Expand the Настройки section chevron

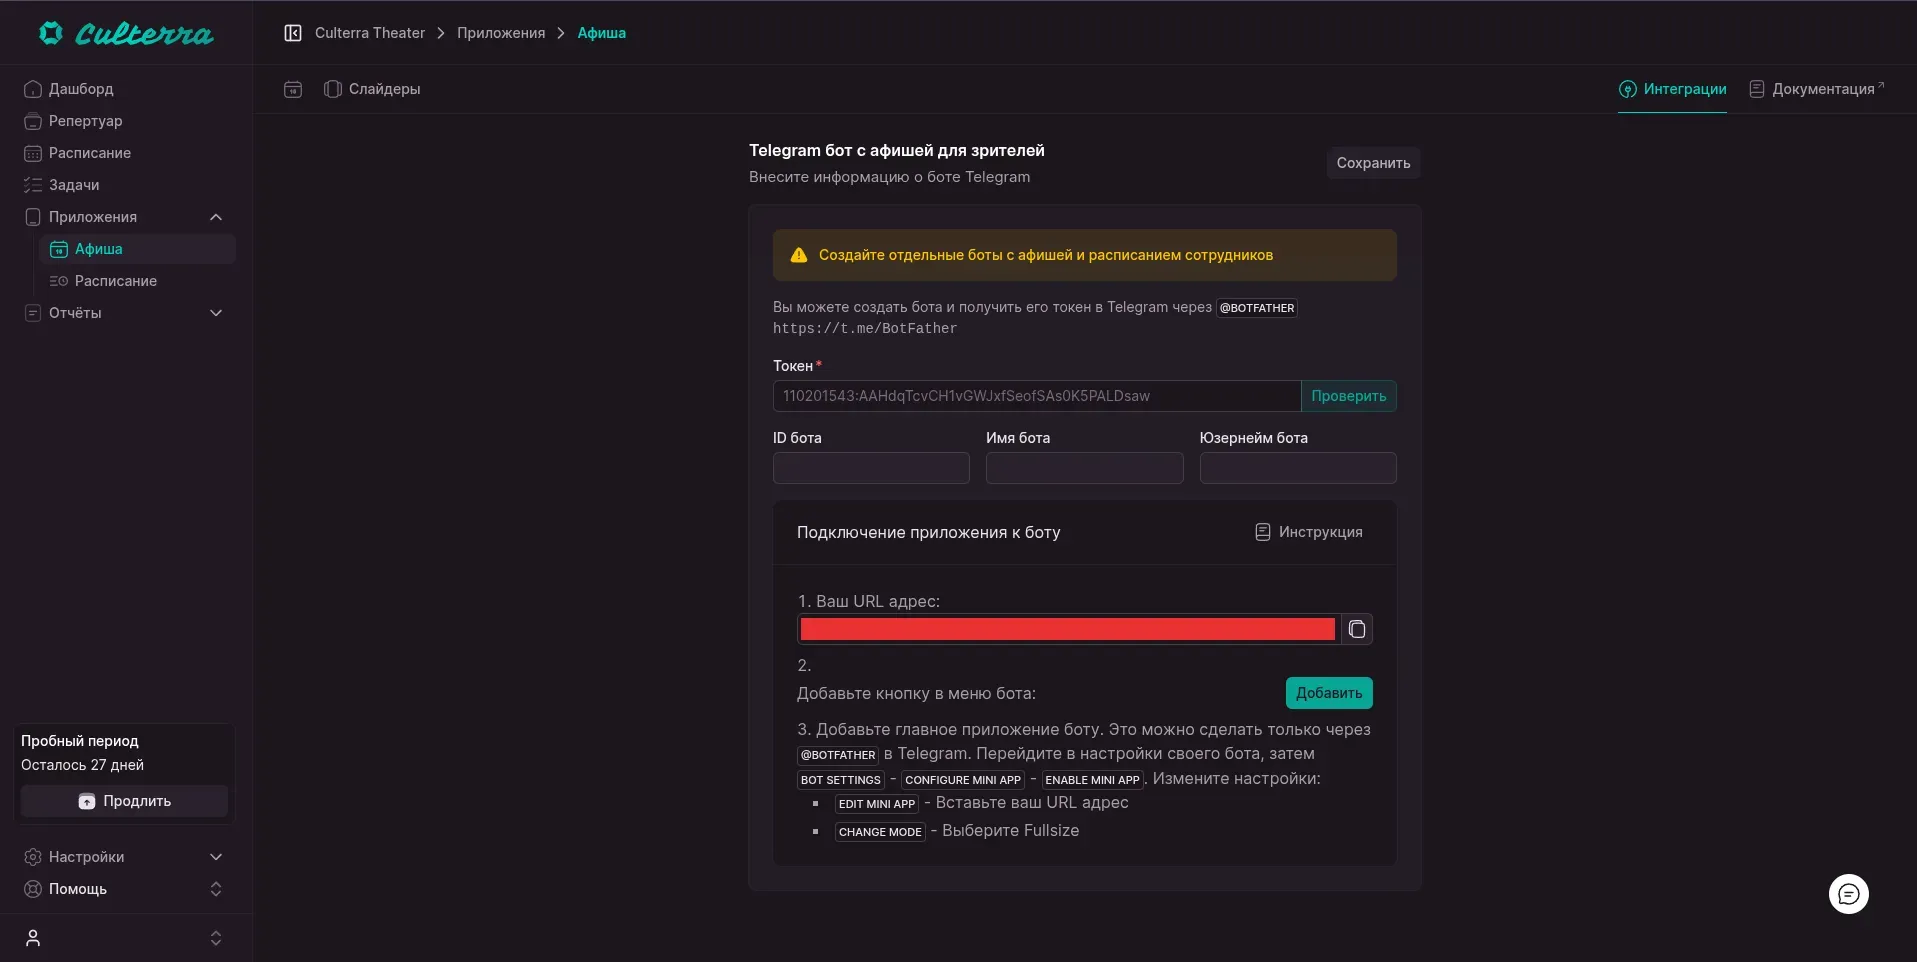coord(216,857)
